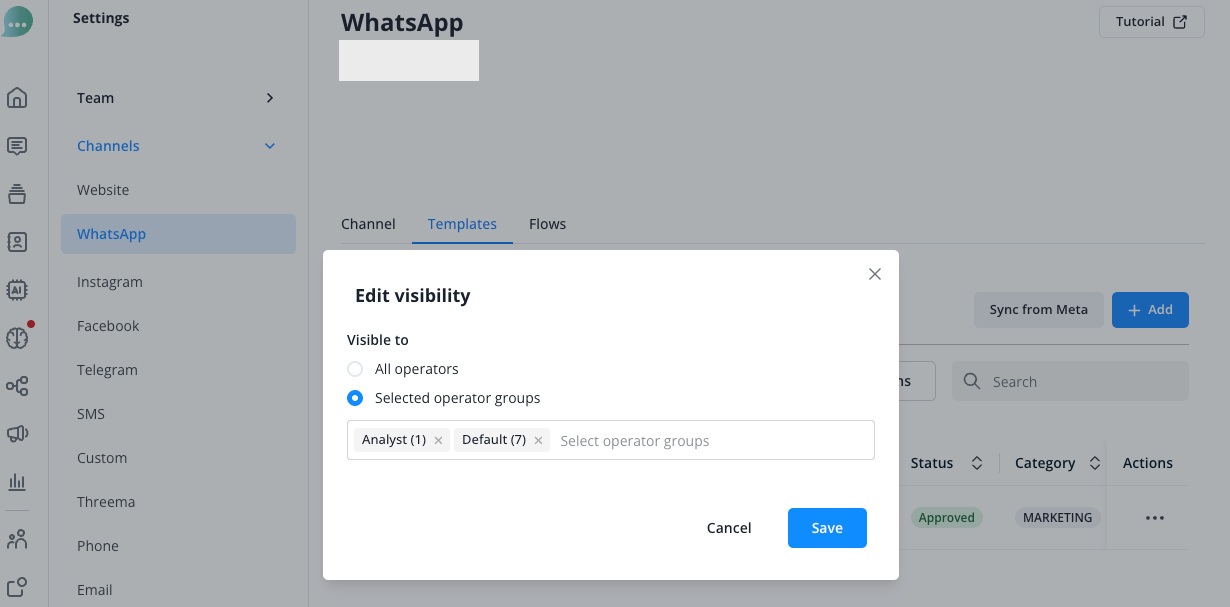
Task: Open the team members icon in sidebar
Action: coord(17,540)
